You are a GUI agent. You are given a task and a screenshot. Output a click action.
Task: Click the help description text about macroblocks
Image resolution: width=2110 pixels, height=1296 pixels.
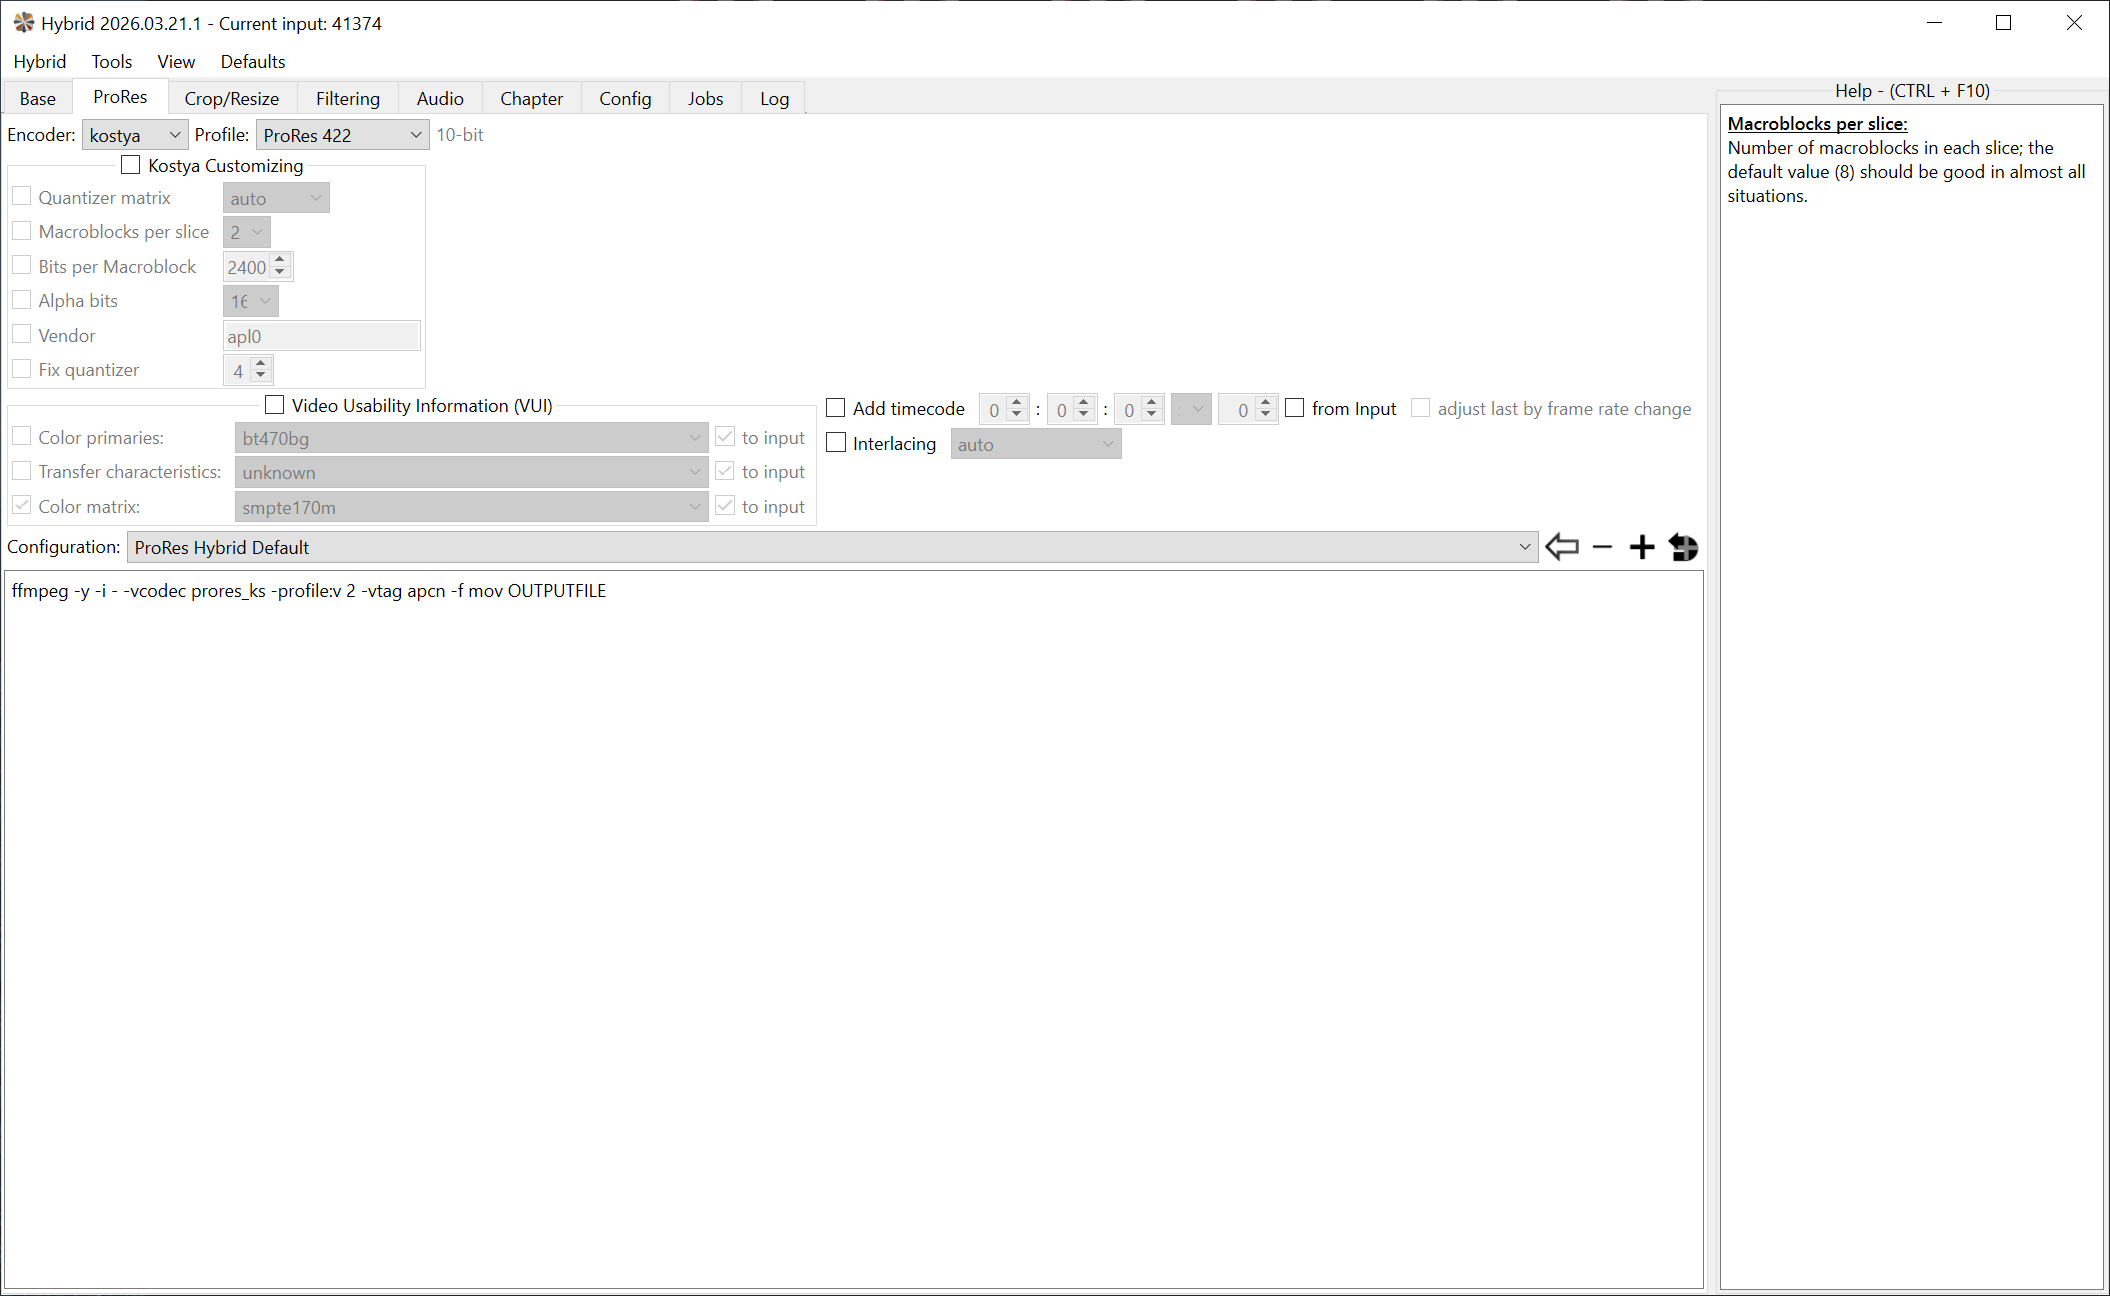point(1907,172)
